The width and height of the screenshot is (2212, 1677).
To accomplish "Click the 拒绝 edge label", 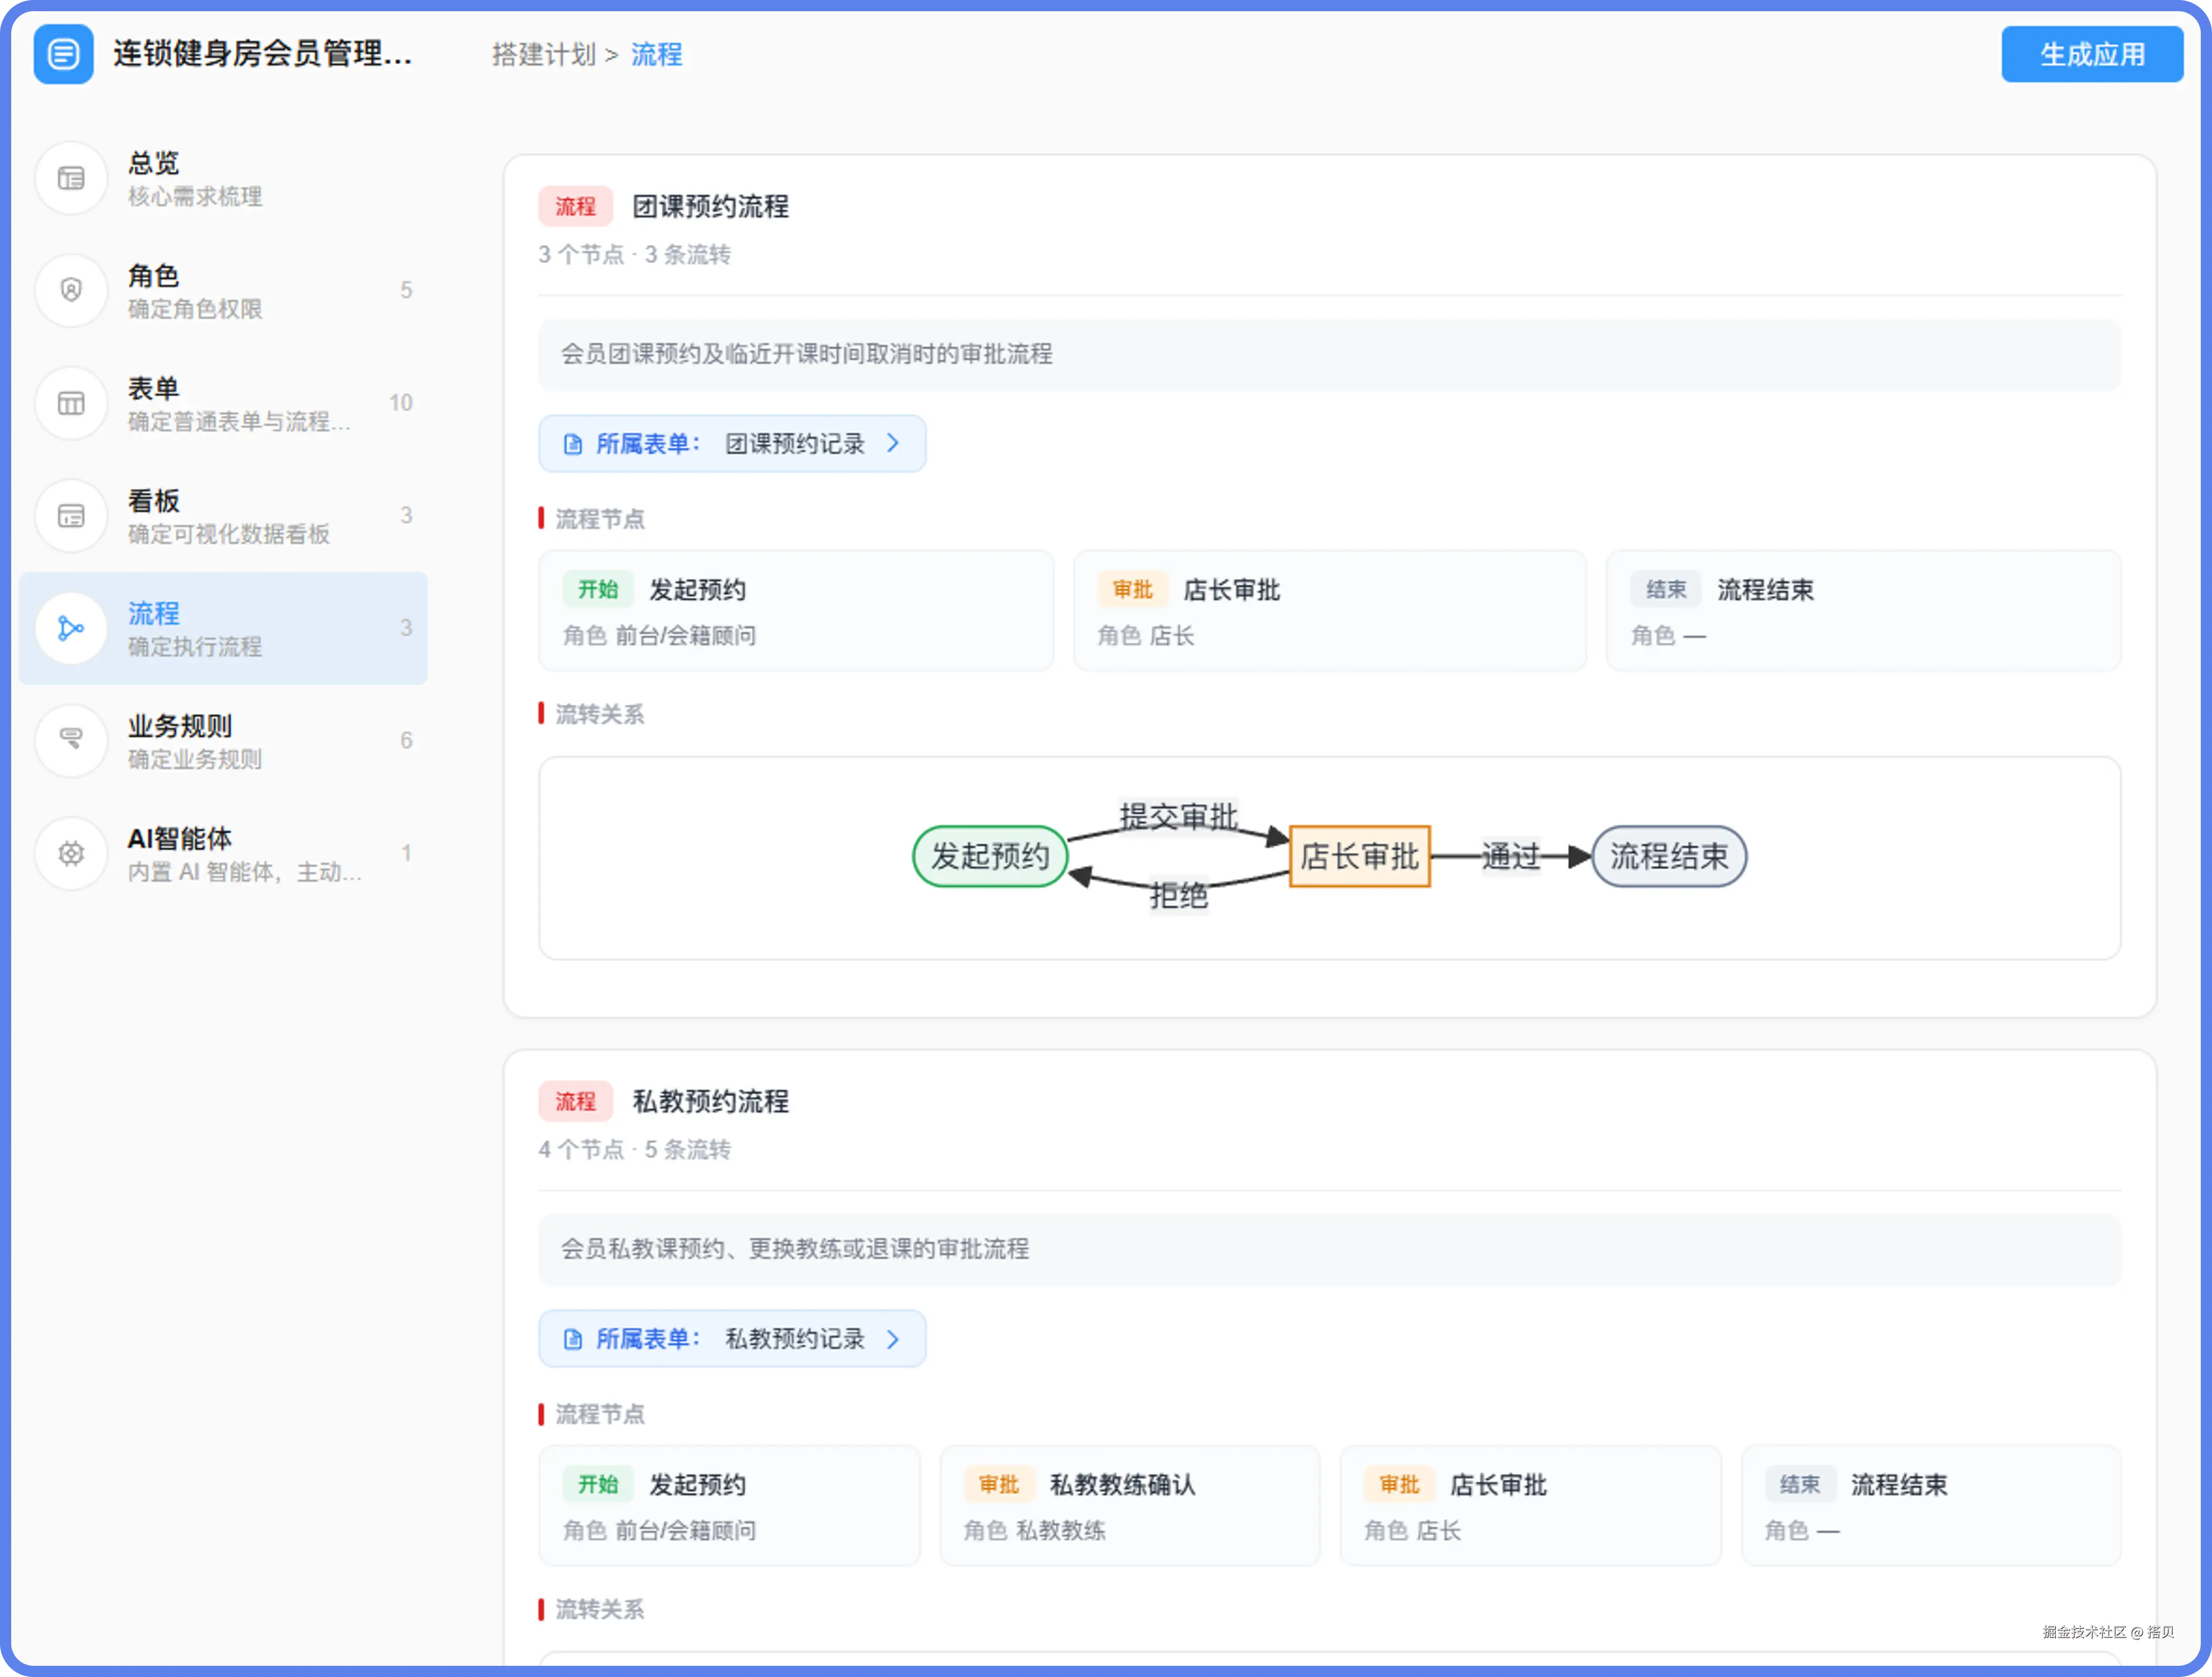I will 1179,896.
